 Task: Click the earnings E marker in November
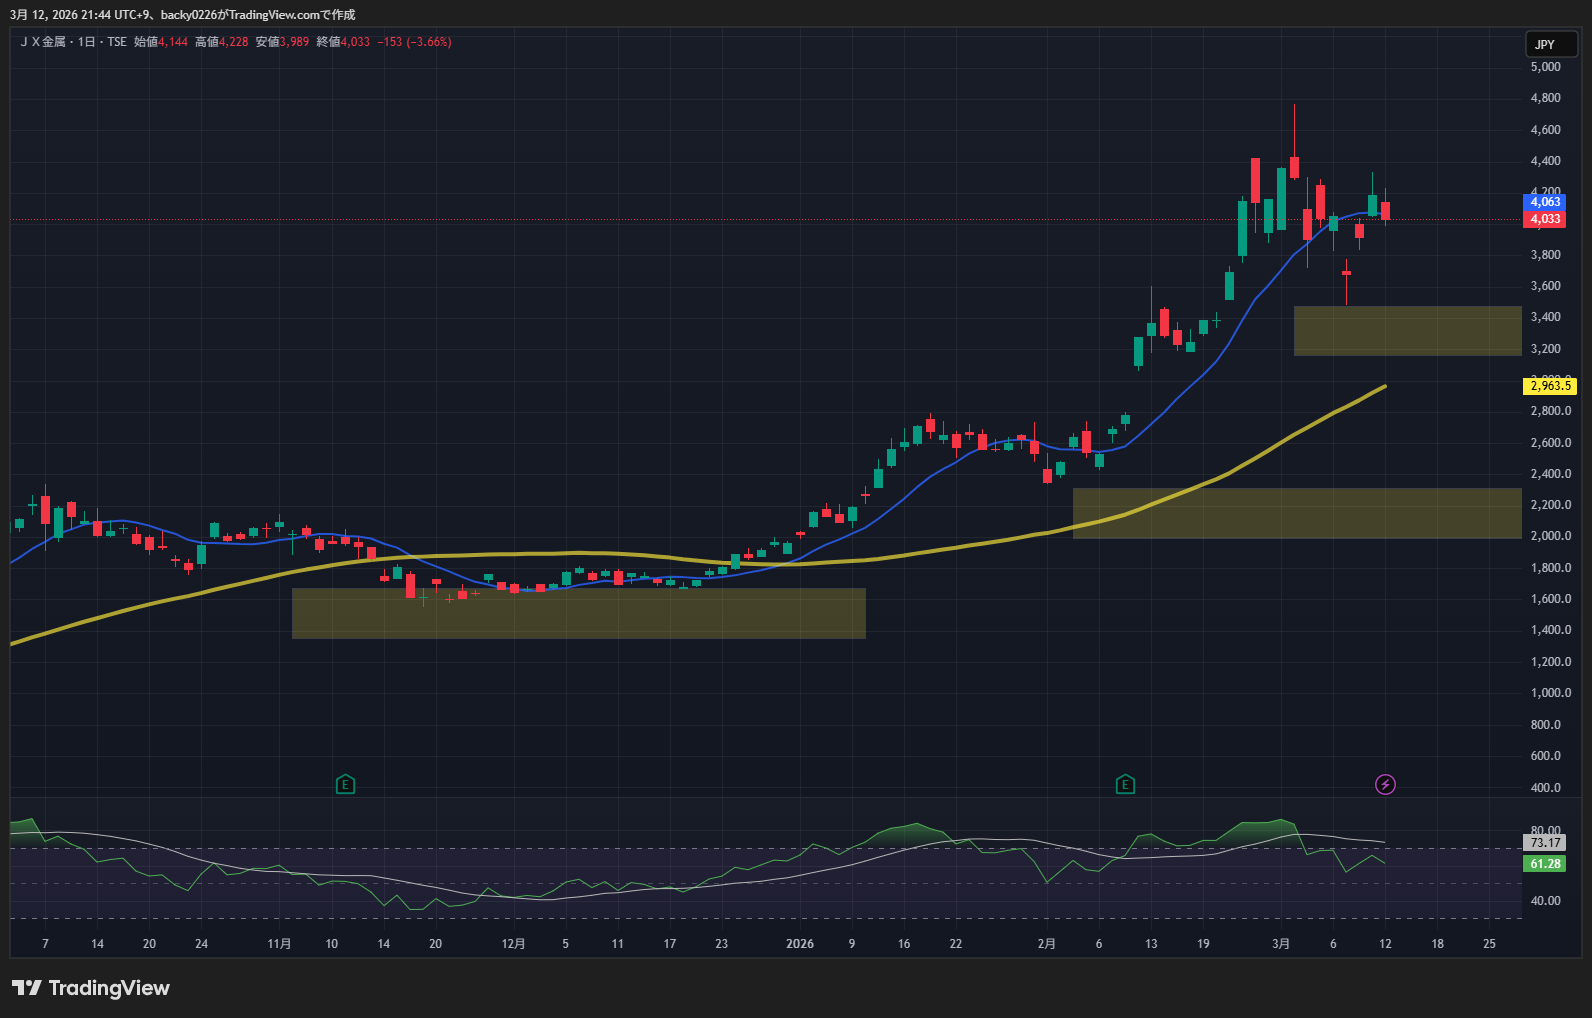point(345,785)
